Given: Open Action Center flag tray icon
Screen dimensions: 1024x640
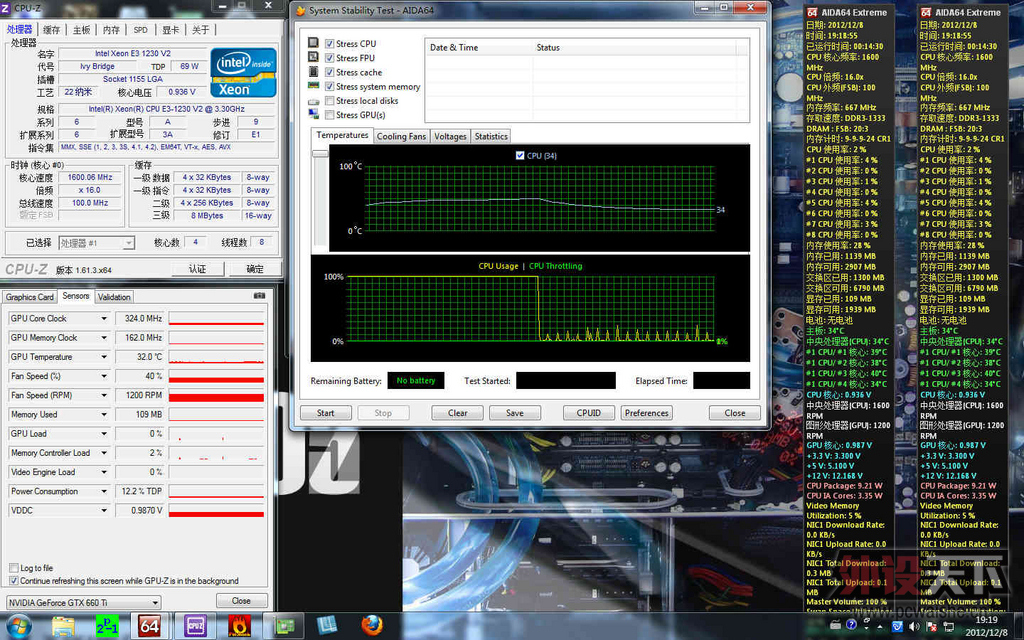Looking at the screenshot, I should [x=931, y=626].
